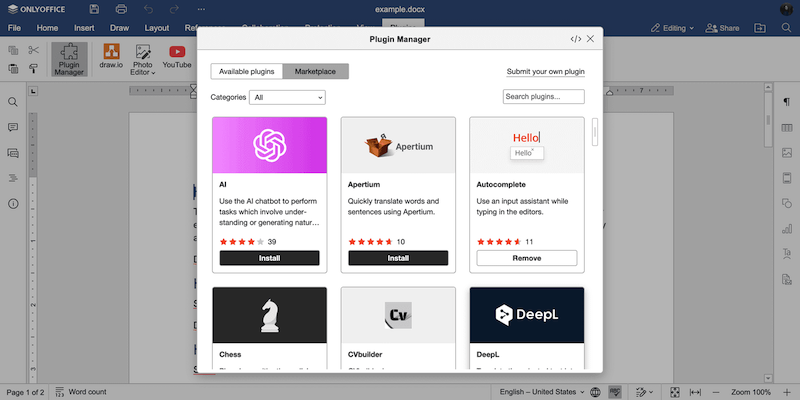Click the Search plugins input field
This screenshot has width=800, height=400.
(x=543, y=97)
